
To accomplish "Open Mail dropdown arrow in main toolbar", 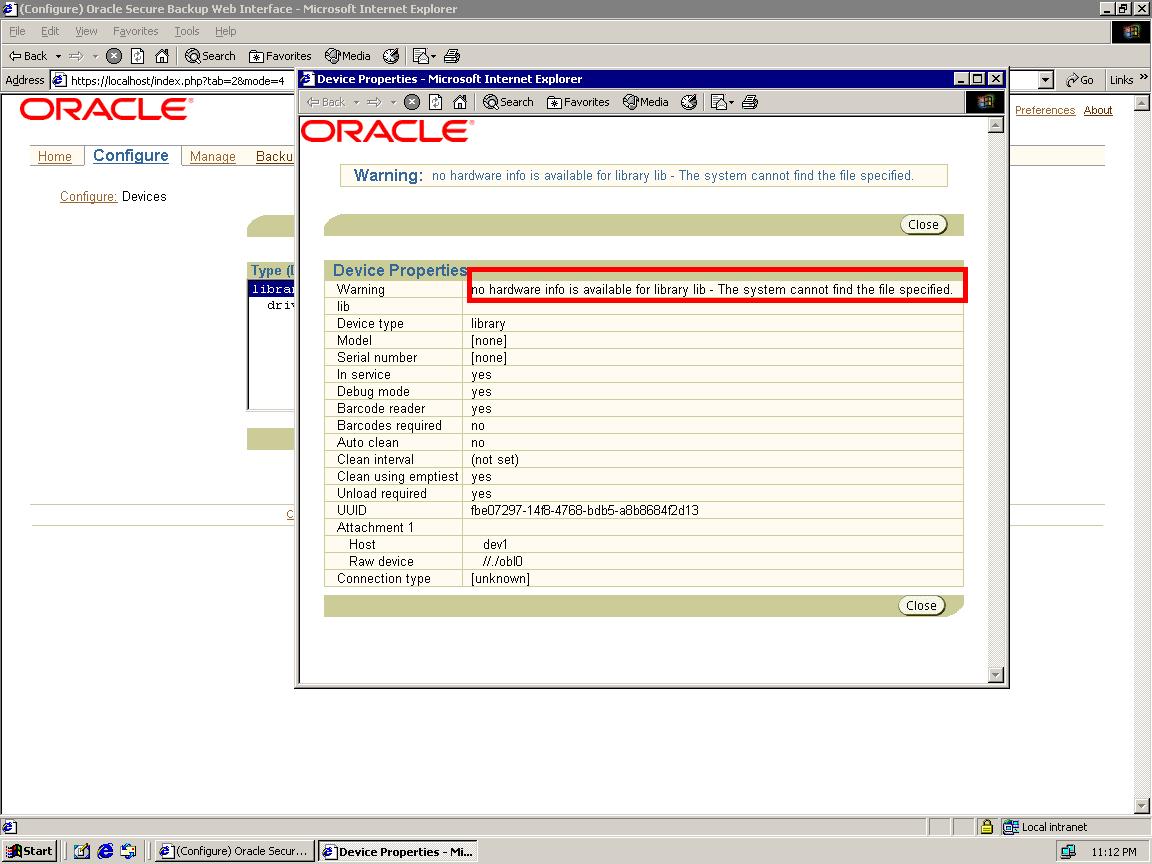I will [433, 56].
